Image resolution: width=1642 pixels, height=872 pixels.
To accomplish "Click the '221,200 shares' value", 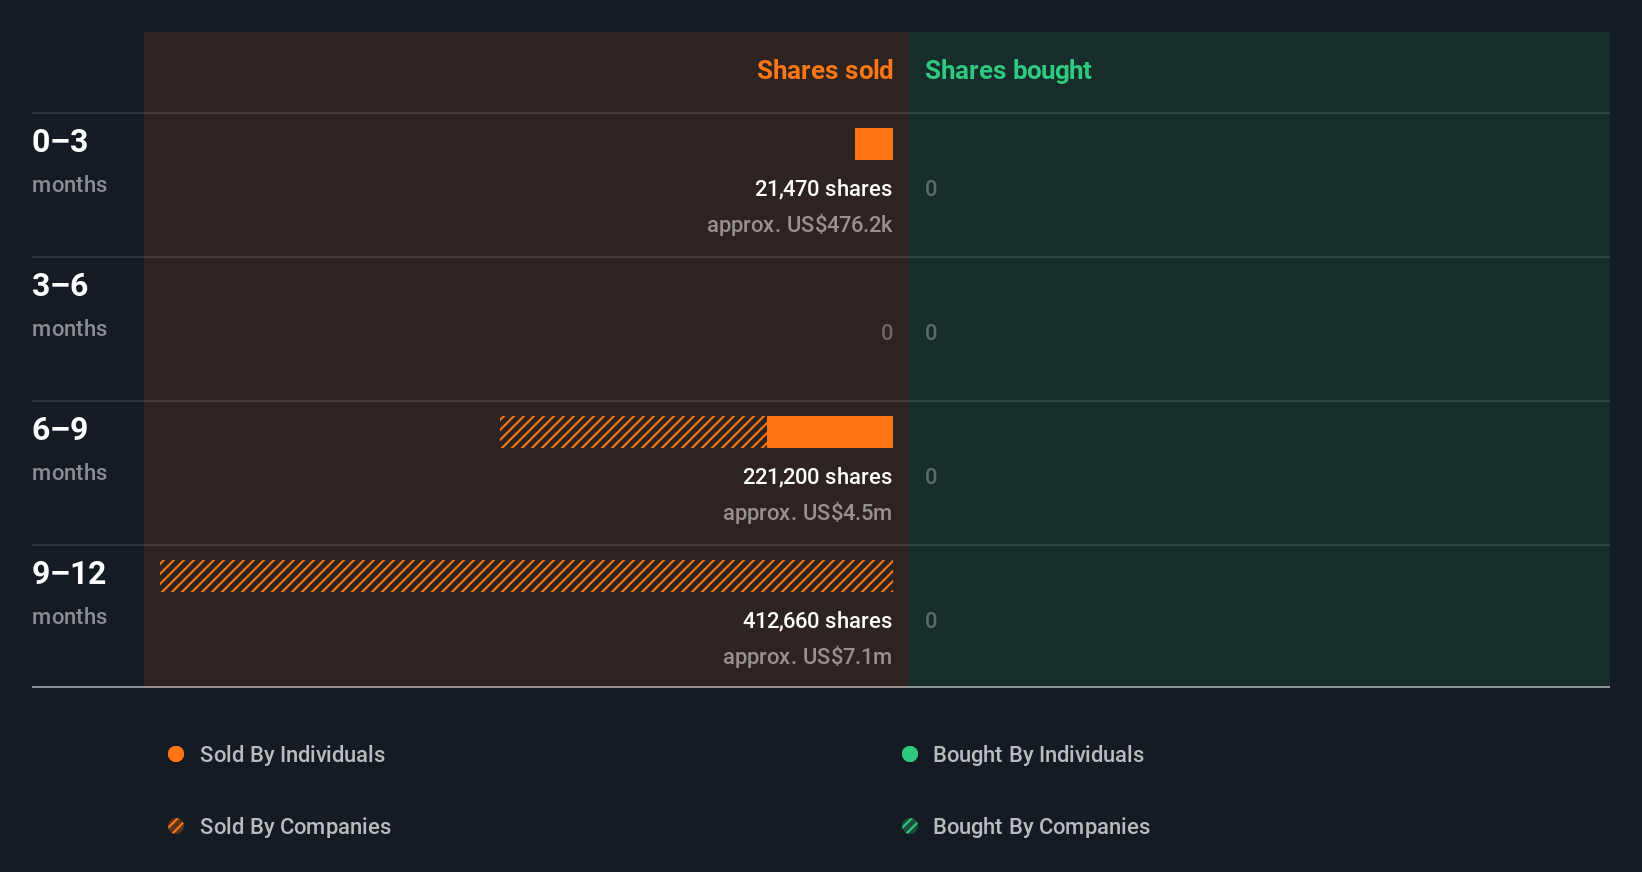I will (817, 476).
